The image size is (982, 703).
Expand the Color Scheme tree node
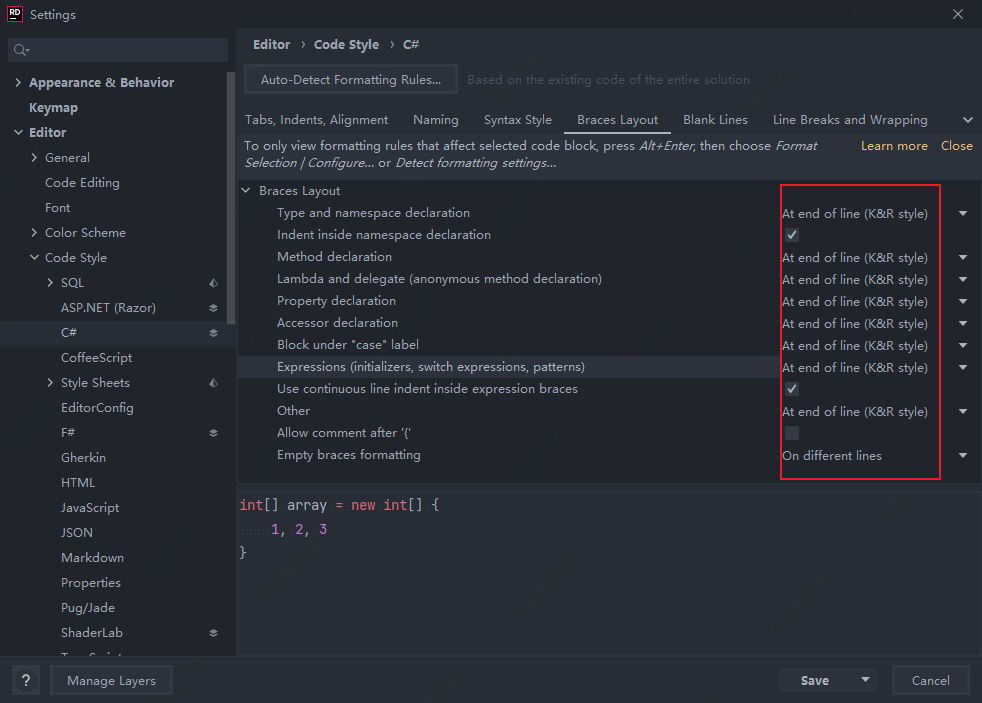(34, 233)
